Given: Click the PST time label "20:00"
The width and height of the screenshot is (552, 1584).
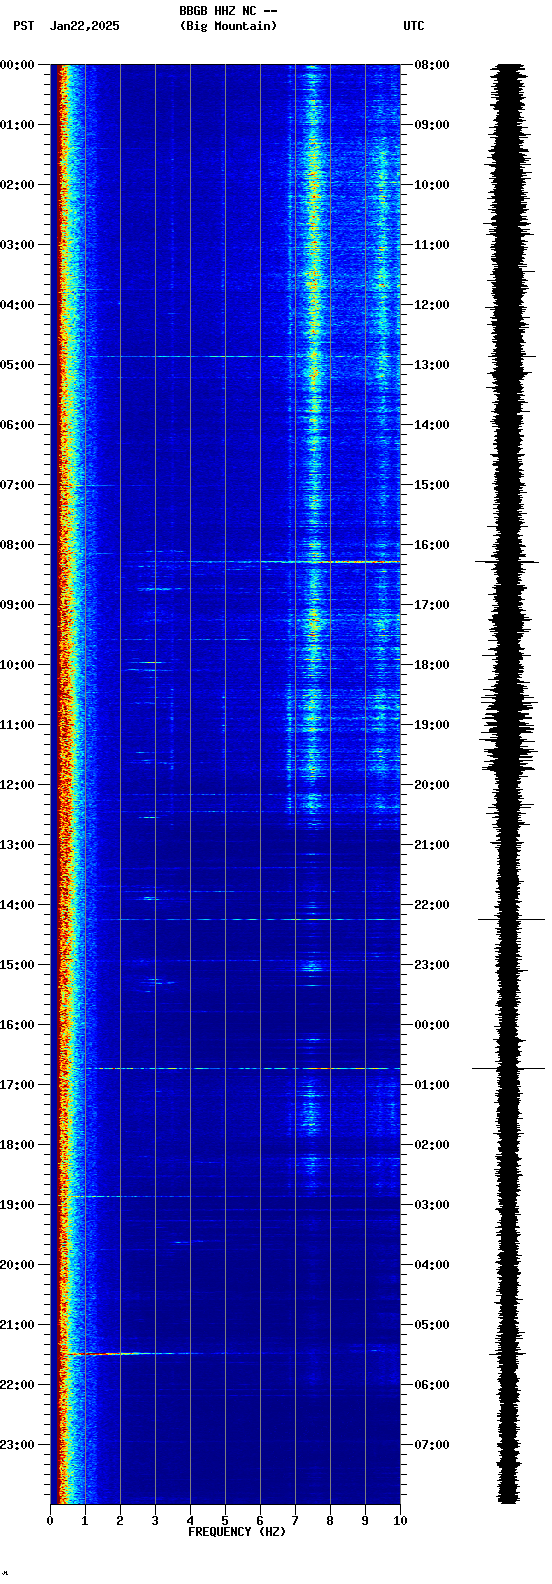Looking at the screenshot, I should click(x=17, y=1265).
